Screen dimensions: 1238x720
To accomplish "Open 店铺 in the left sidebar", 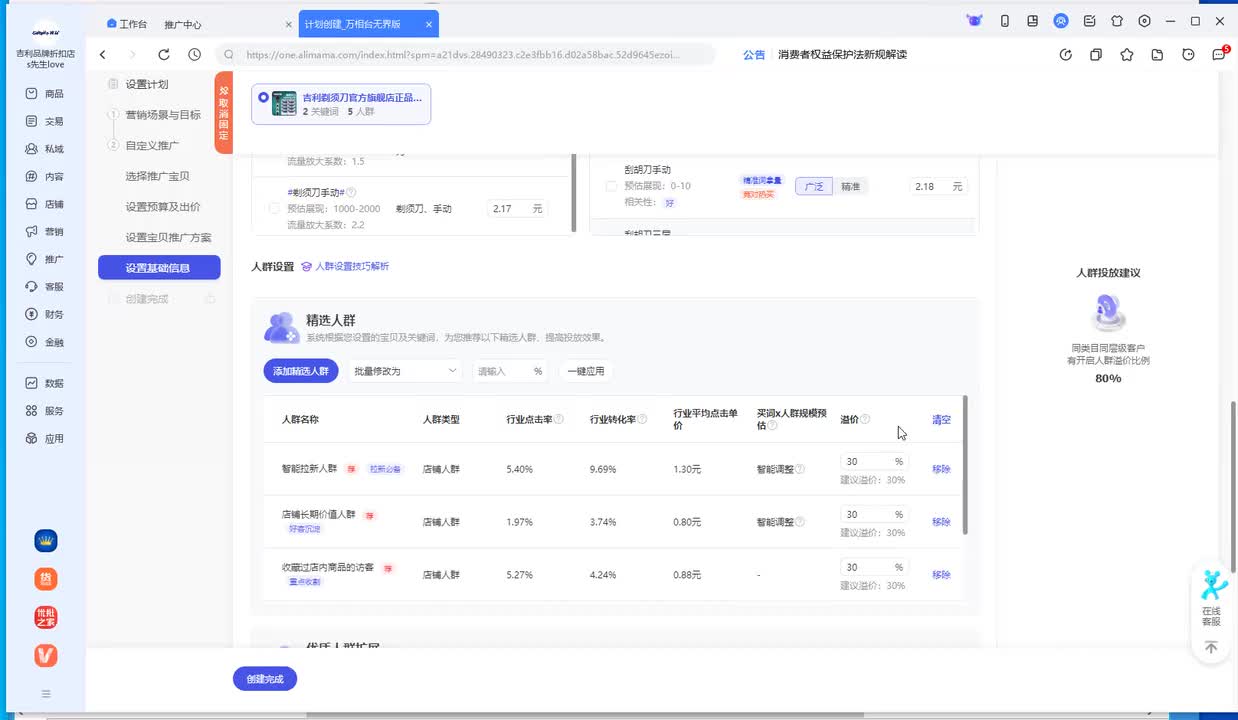I will point(44,204).
